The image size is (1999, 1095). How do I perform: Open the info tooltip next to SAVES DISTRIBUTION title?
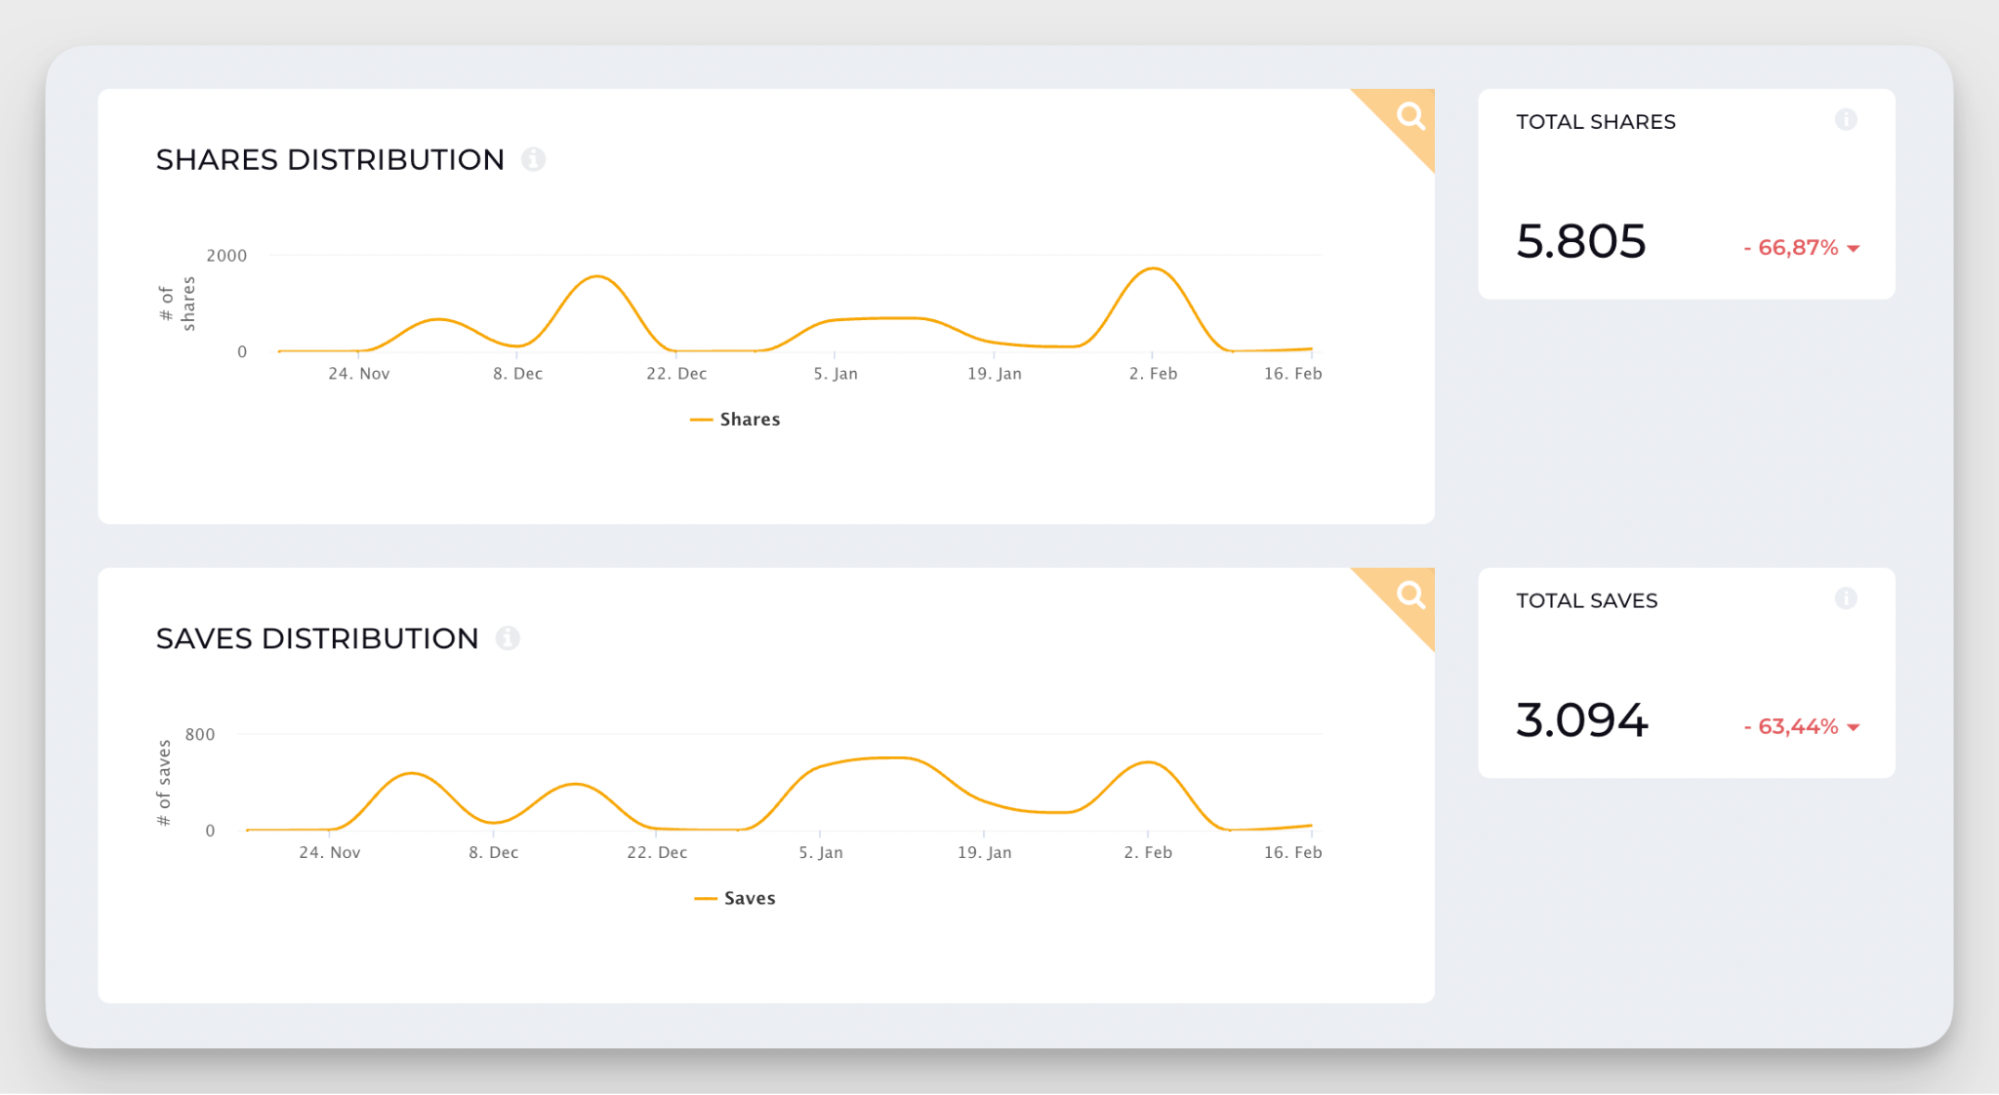tap(509, 638)
